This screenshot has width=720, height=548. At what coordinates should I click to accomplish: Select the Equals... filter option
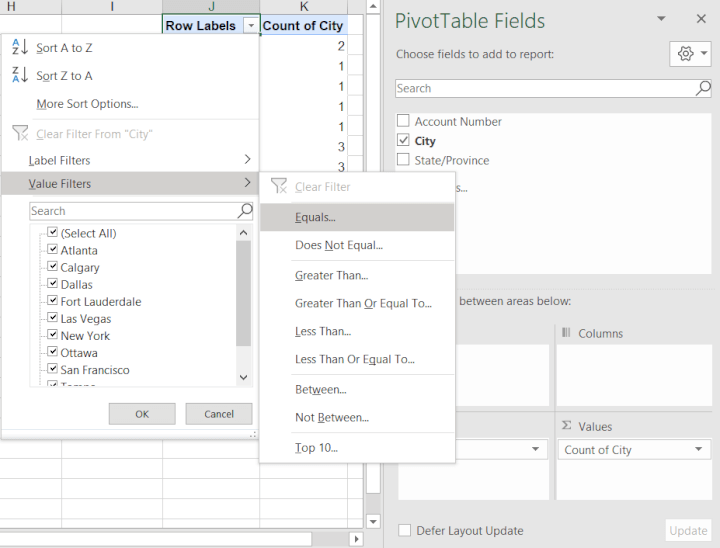tap(315, 217)
